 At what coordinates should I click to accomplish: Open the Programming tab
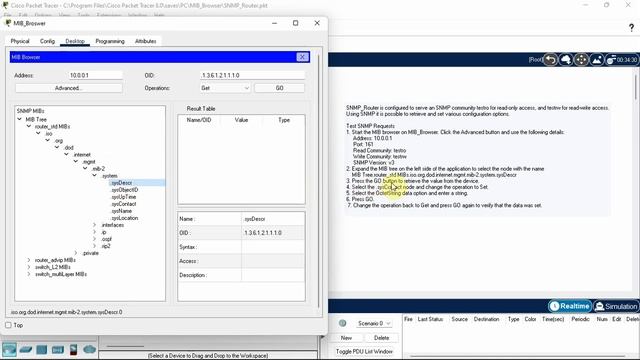point(110,41)
